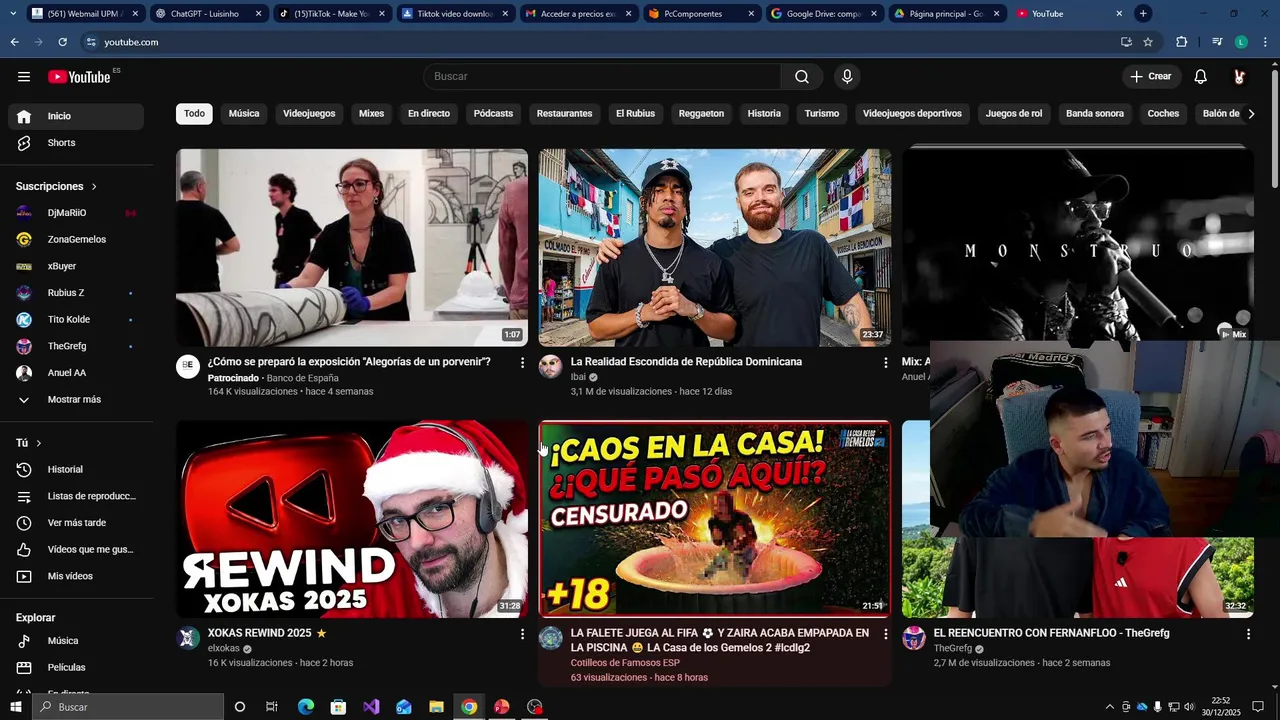This screenshot has width=1280, height=720.
Task: Open Chrome media controls icon
Action: (1217, 42)
